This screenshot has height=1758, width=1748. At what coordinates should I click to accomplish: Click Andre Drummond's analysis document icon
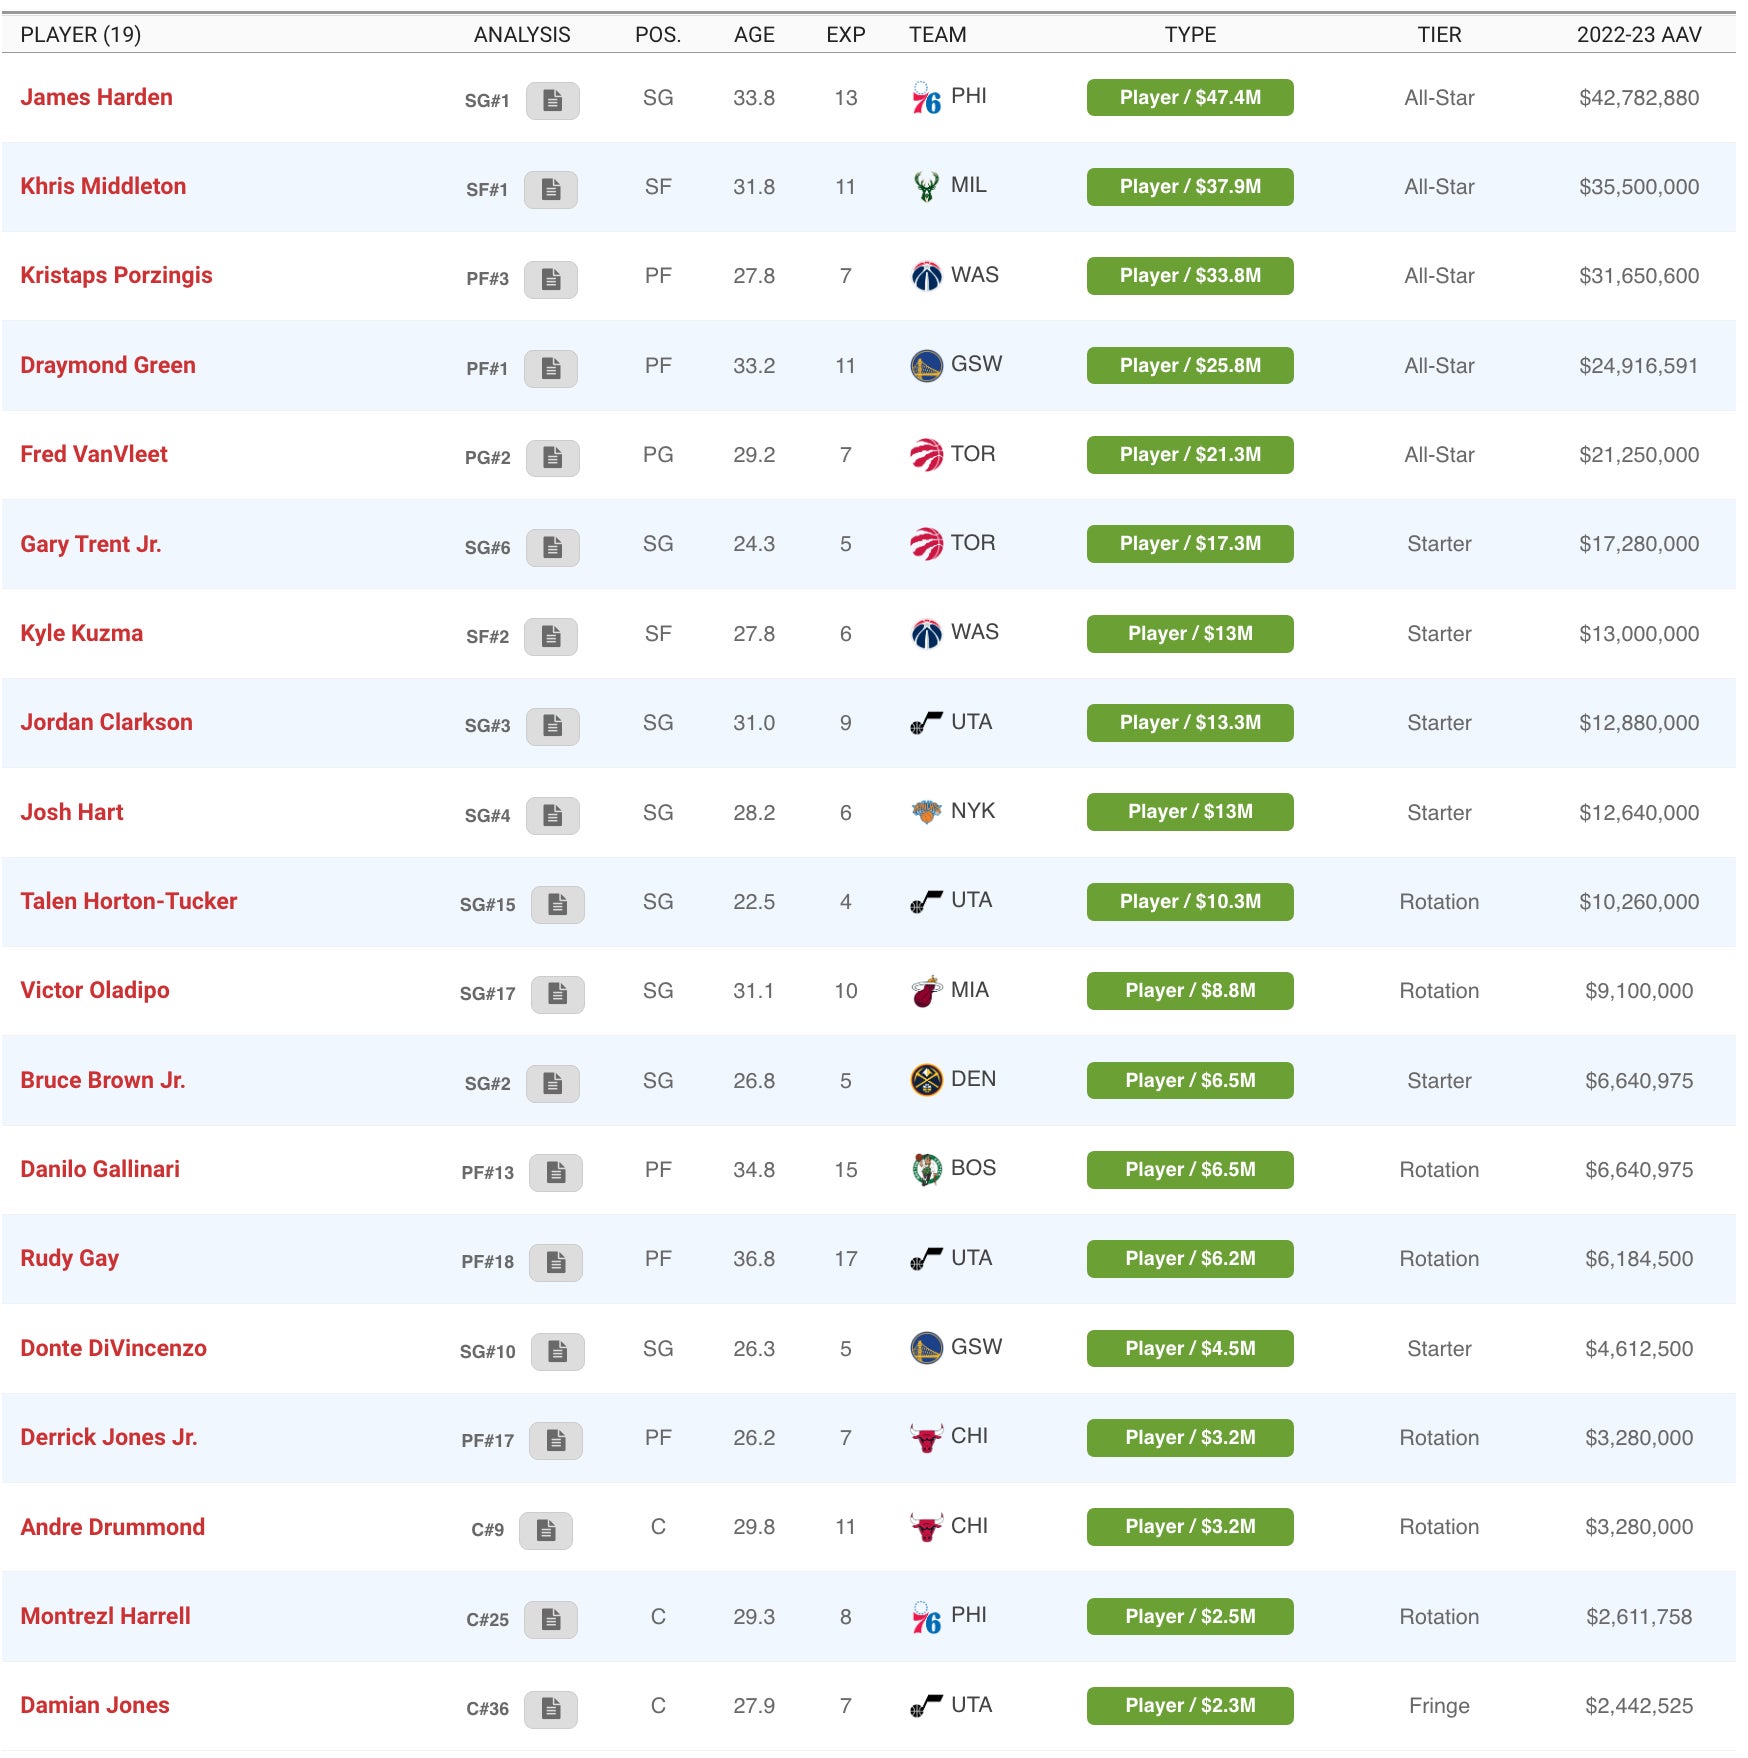[546, 1529]
